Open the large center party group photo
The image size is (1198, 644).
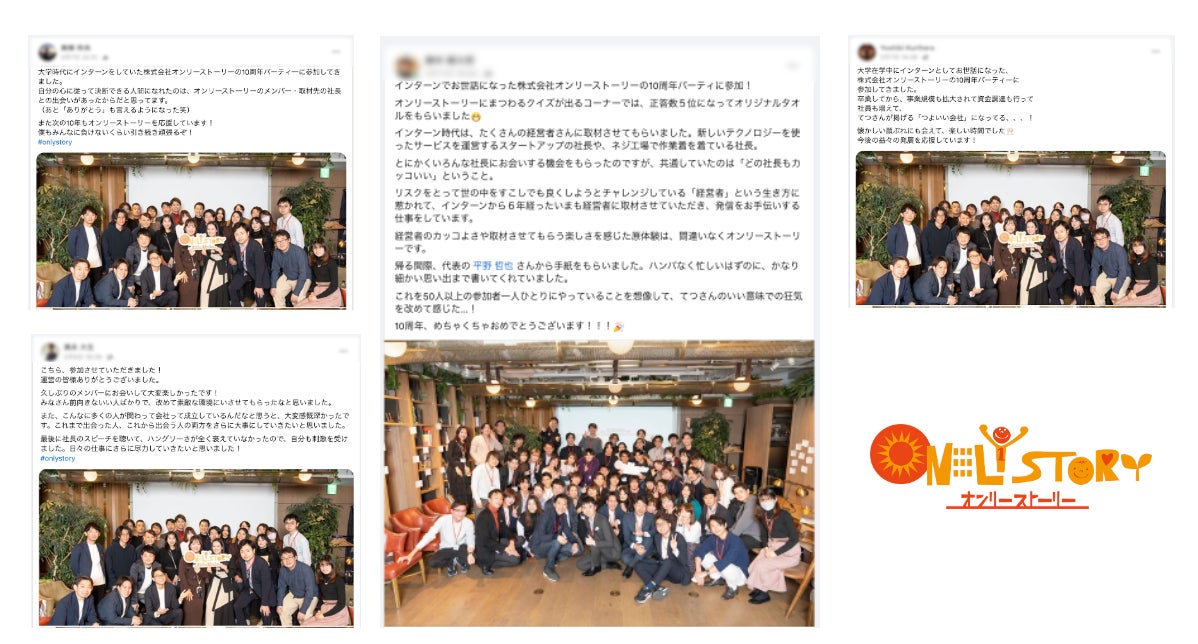point(599,484)
